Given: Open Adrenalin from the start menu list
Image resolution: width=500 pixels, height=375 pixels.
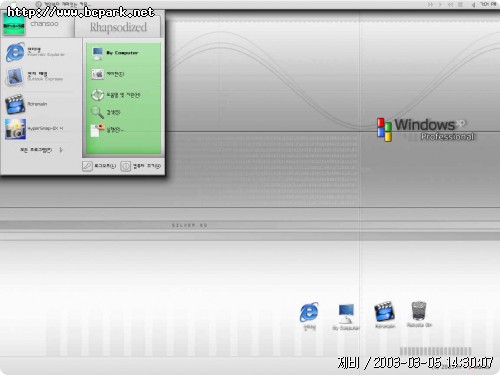Looking at the screenshot, I should click(27, 104).
